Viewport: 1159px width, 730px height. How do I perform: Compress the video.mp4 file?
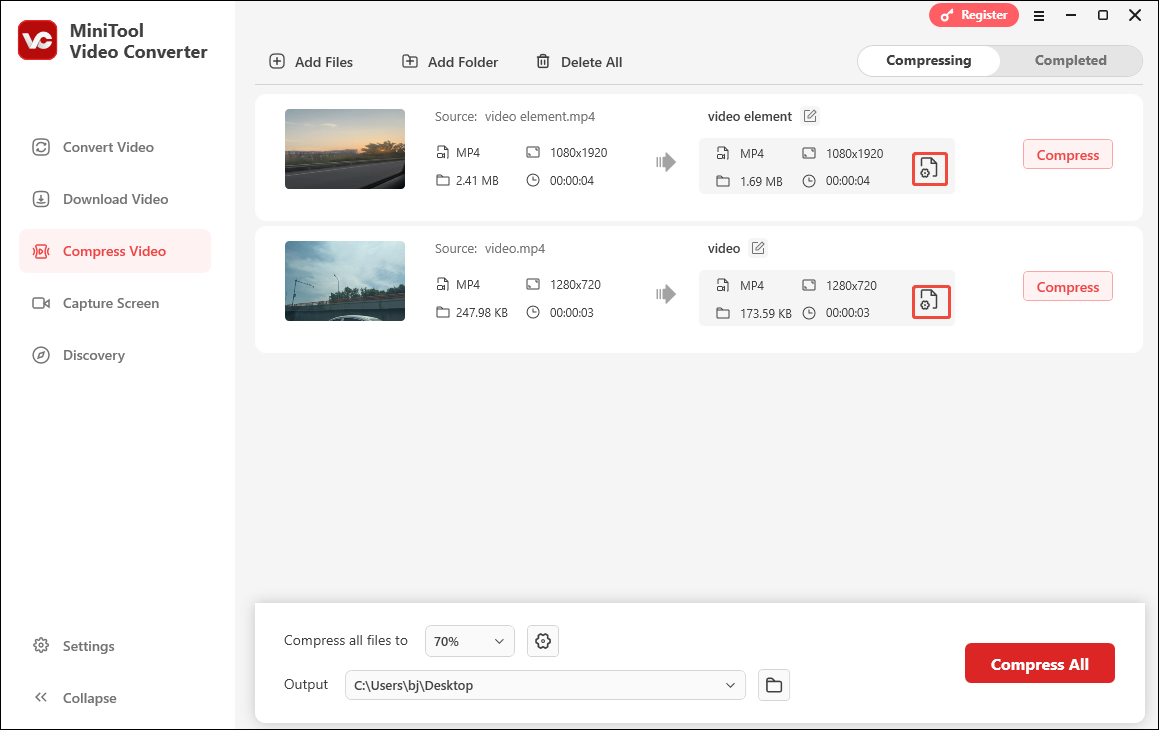tap(1067, 287)
